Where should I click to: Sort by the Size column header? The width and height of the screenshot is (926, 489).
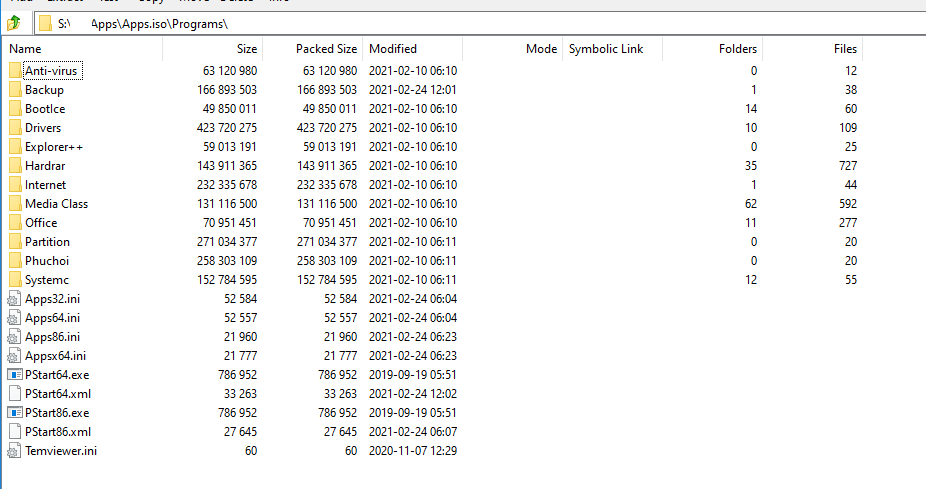(213, 49)
